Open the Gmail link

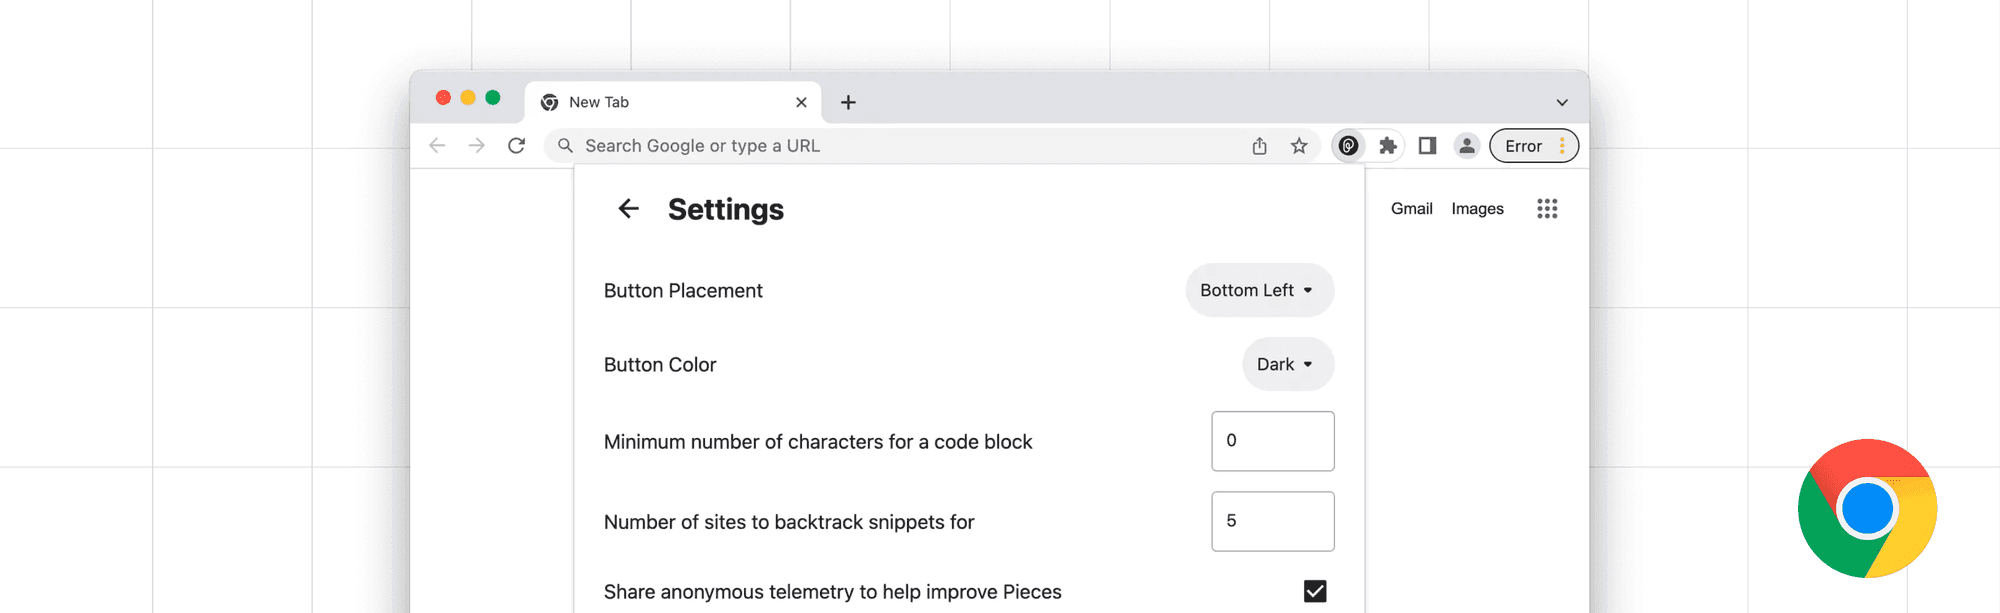pos(1411,208)
